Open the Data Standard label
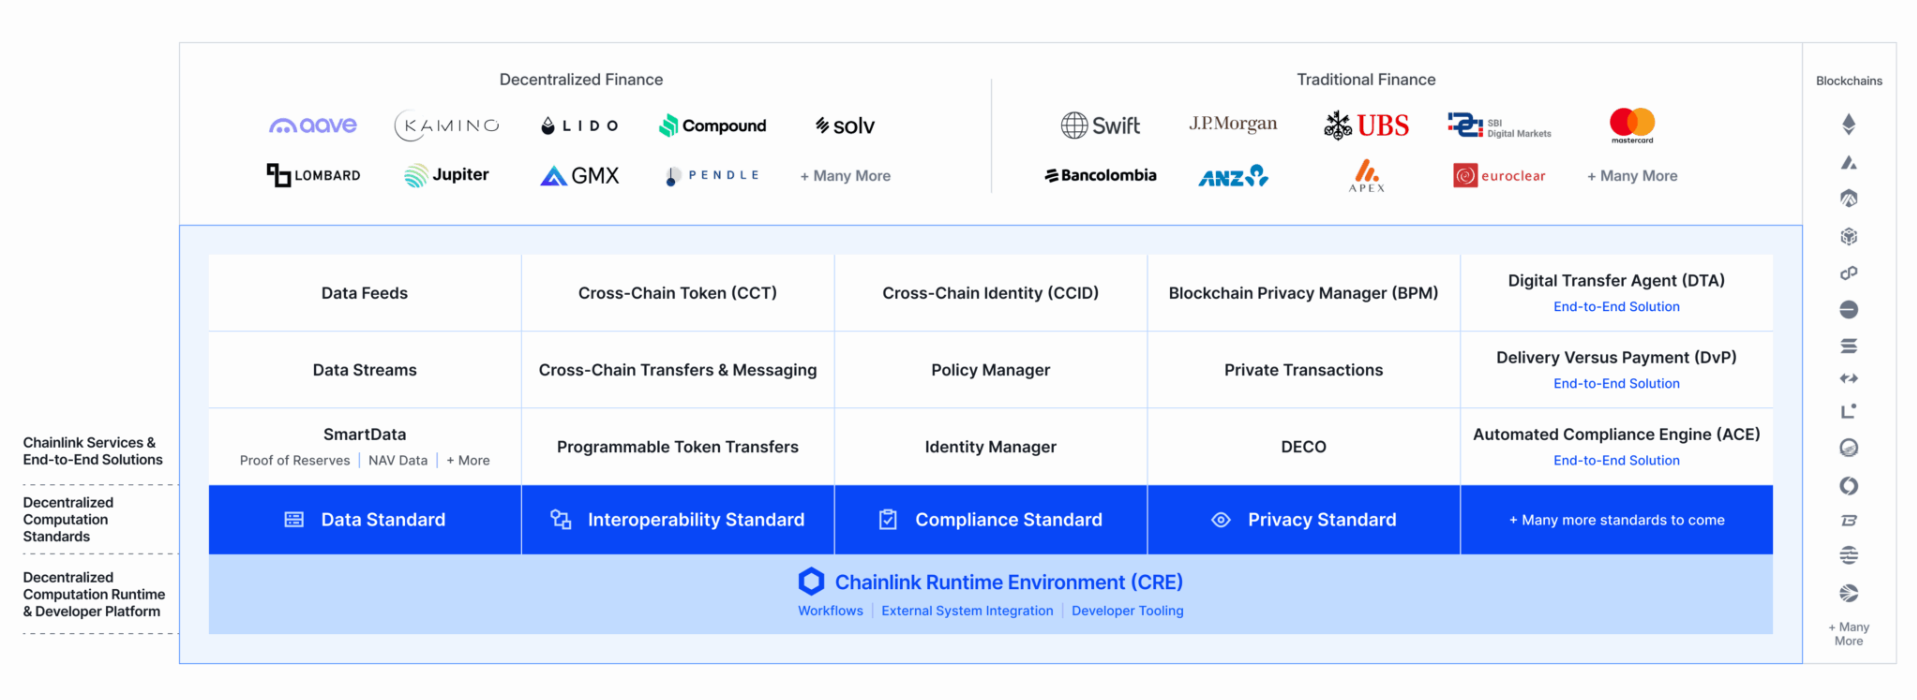Viewport: 1917px width, 700px height. tap(383, 520)
